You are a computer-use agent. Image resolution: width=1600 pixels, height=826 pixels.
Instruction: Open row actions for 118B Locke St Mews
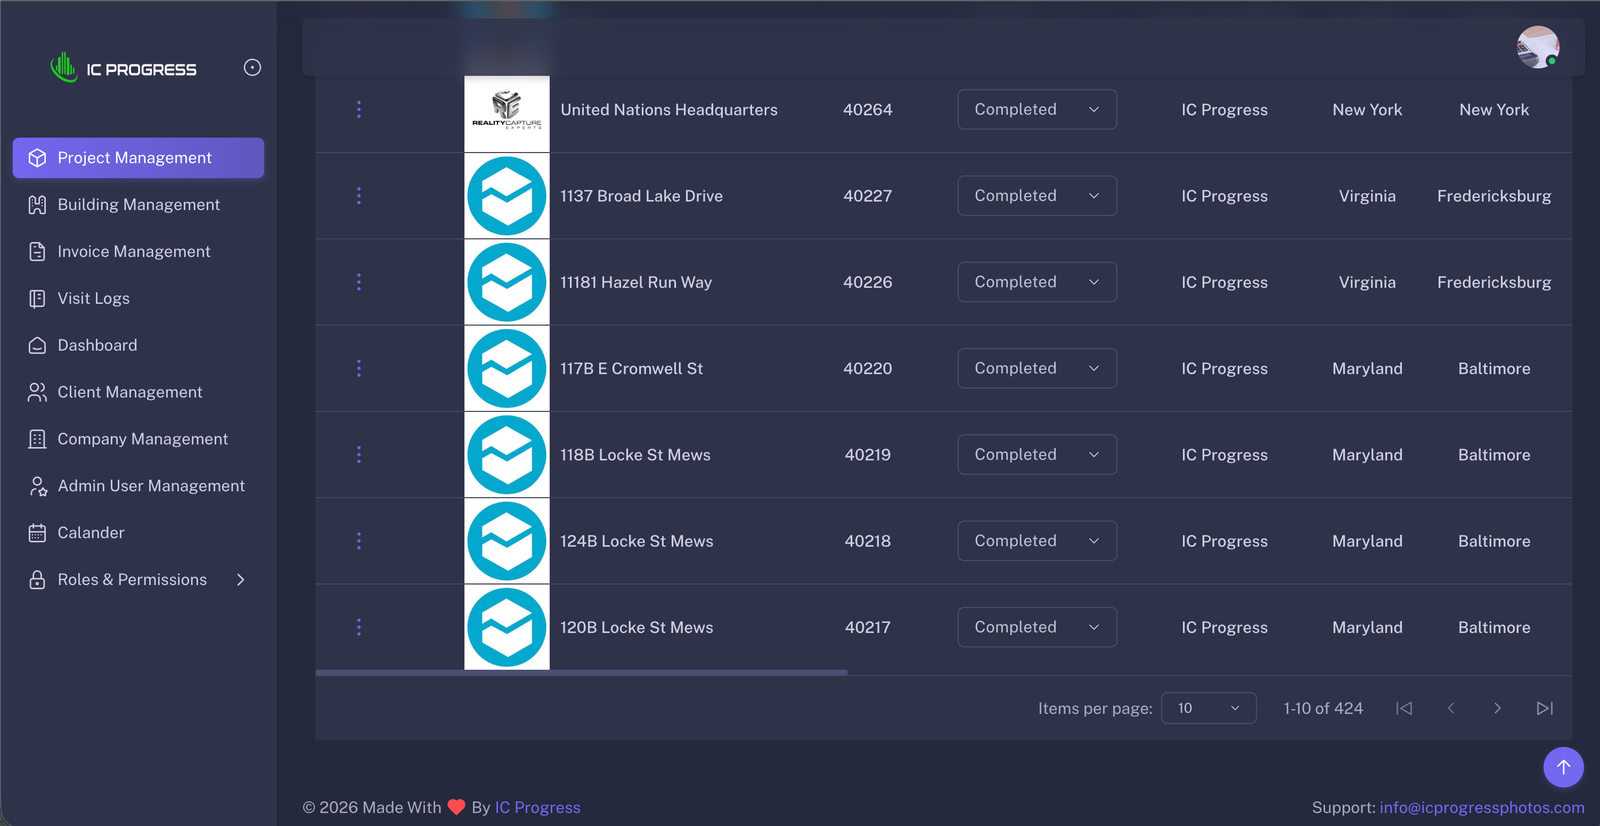click(x=359, y=455)
